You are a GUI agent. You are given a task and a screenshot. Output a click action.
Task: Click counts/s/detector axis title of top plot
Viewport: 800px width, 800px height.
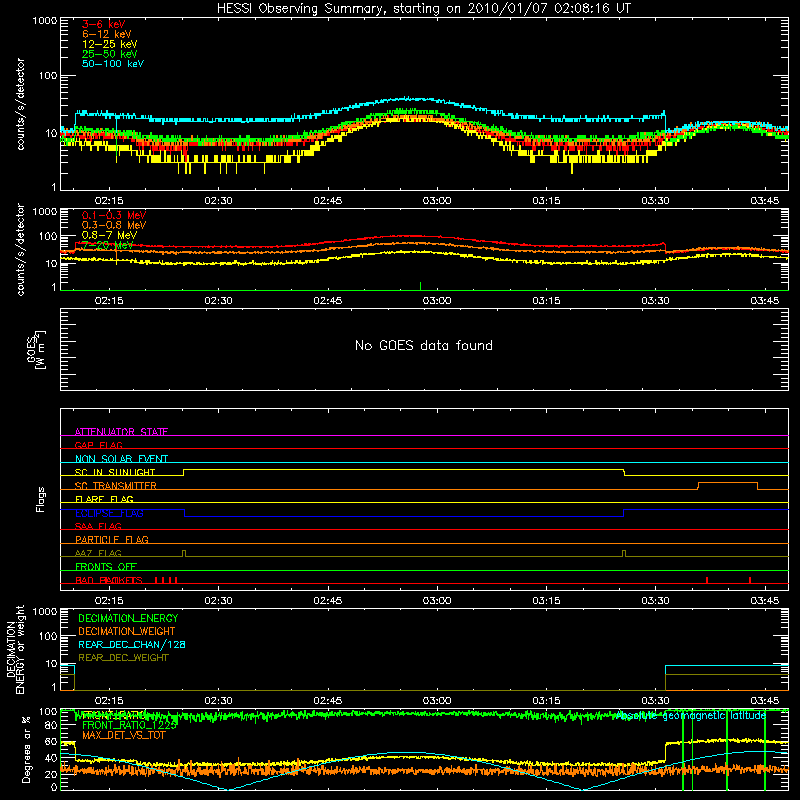[x=20, y=104]
